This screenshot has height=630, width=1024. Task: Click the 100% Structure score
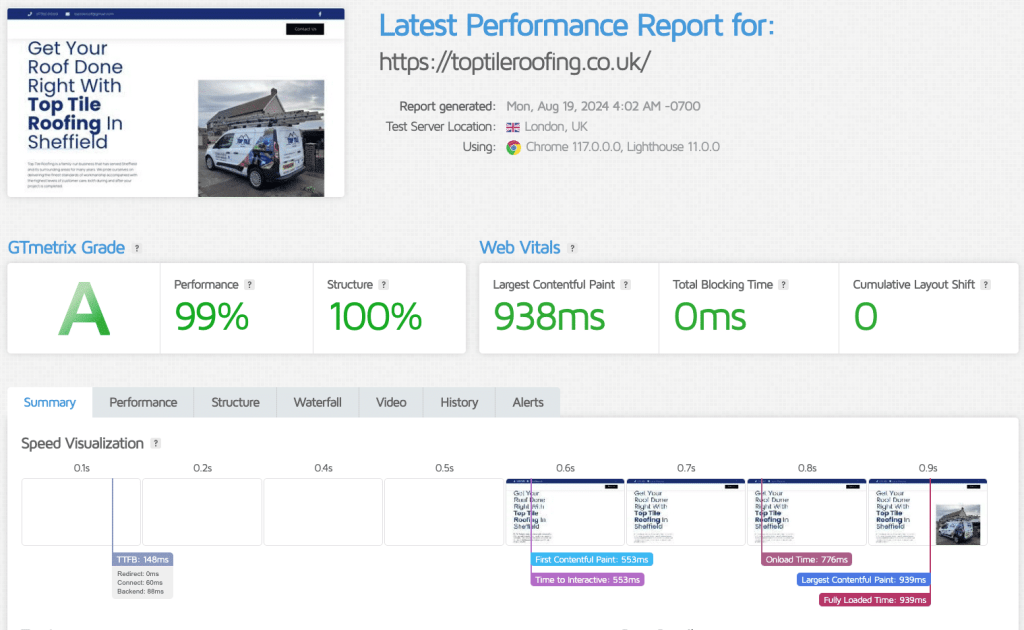(376, 317)
